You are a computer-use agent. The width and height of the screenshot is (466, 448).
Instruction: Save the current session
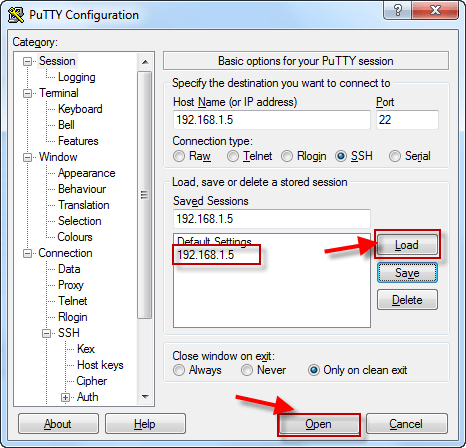click(x=407, y=273)
